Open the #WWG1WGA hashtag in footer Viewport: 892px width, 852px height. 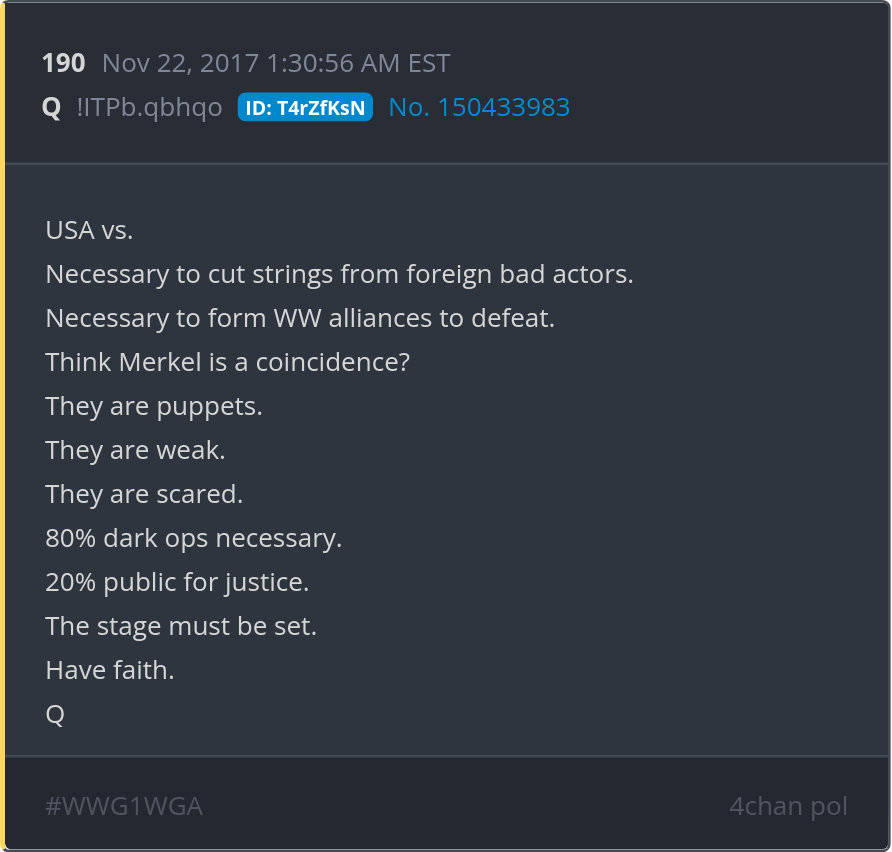point(124,806)
